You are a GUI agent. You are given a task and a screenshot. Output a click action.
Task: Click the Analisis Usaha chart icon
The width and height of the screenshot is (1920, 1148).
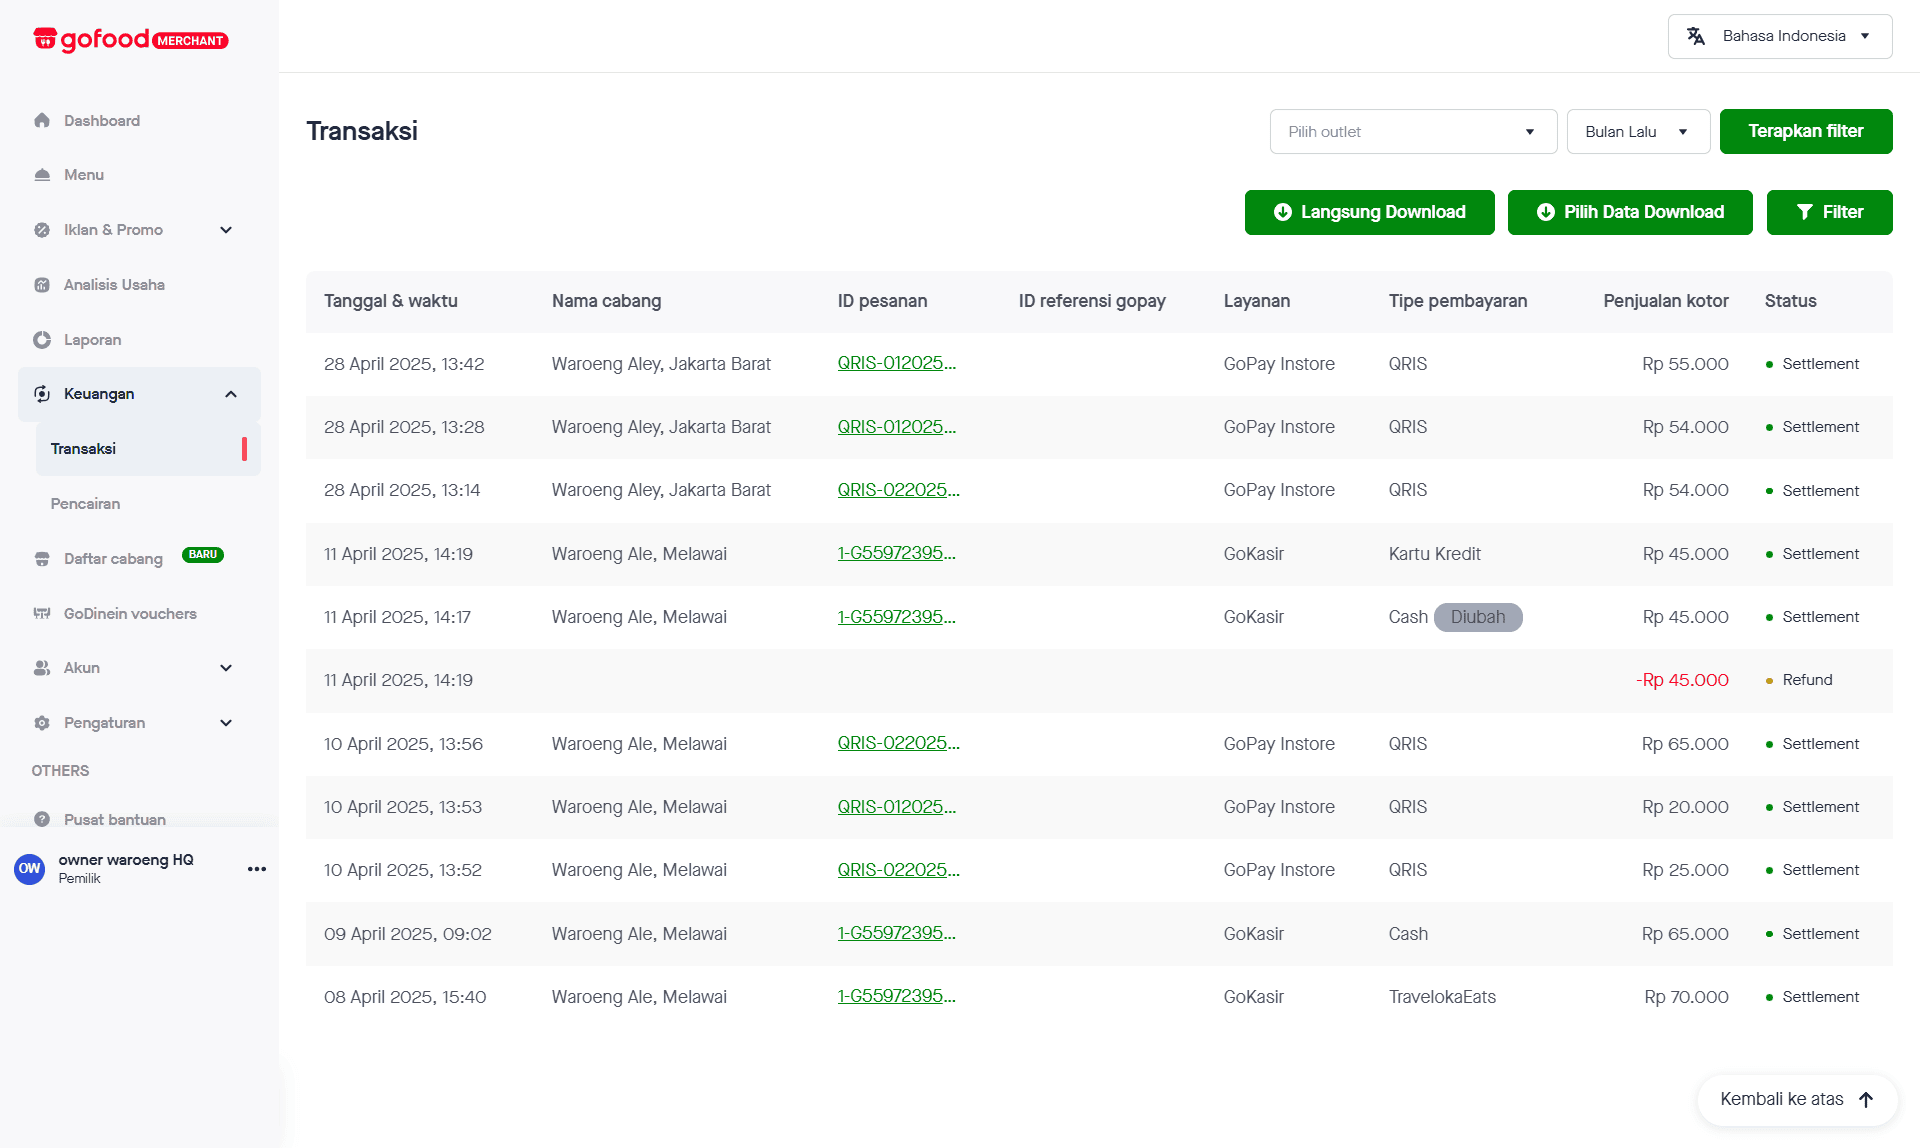(x=42, y=285)
